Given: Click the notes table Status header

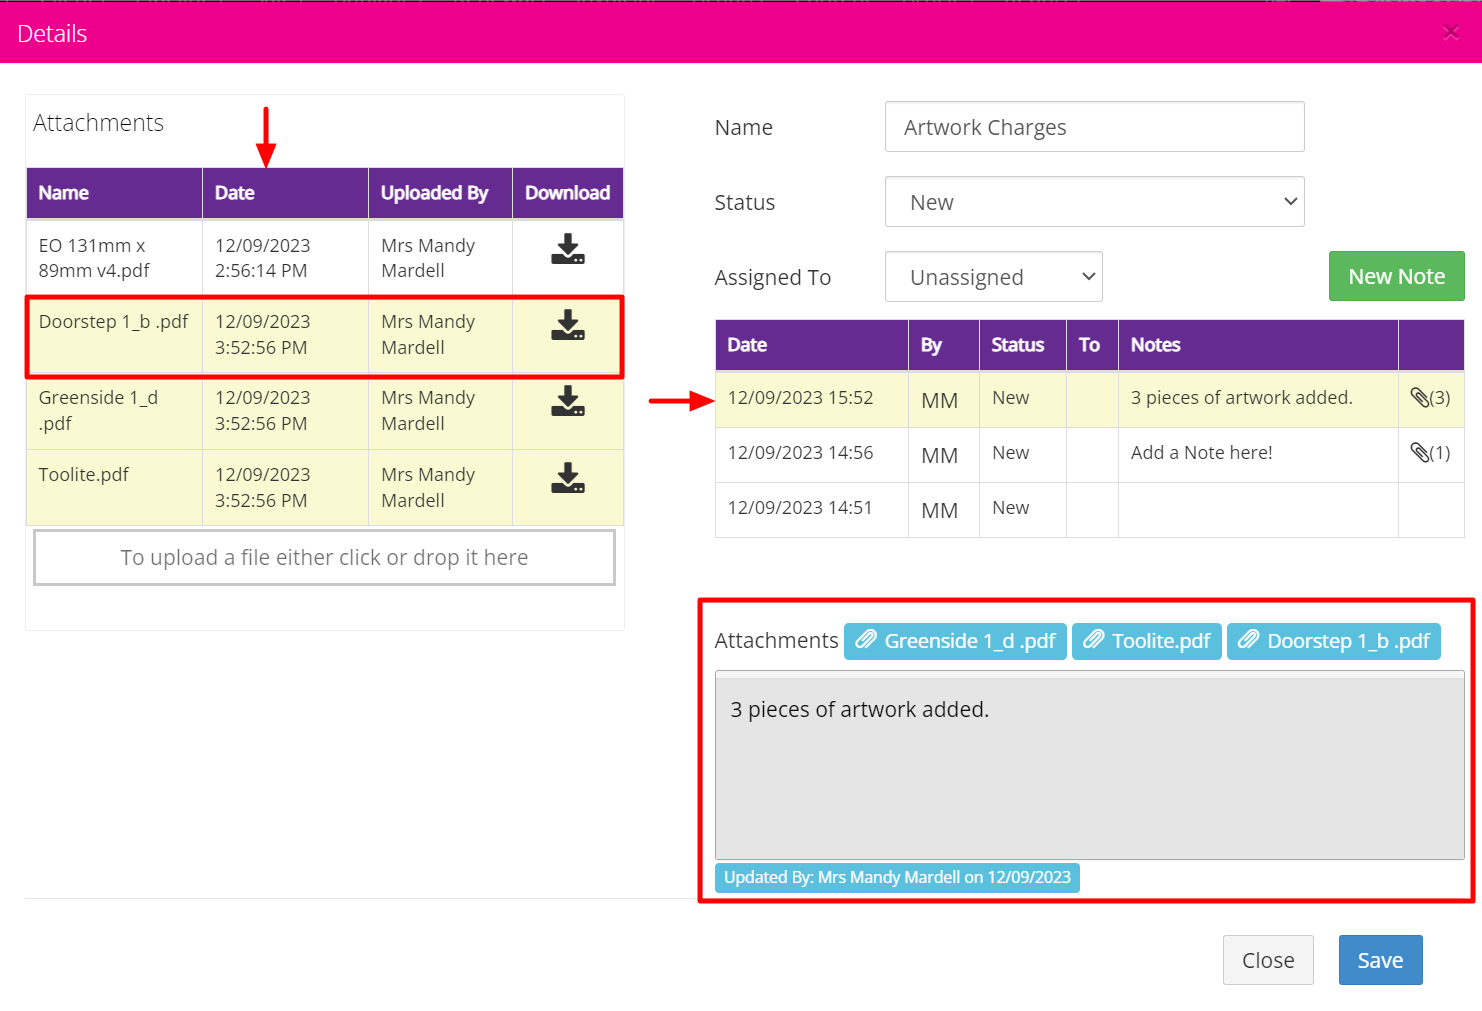Looking at the screenshot, I should pos(1022,345).
